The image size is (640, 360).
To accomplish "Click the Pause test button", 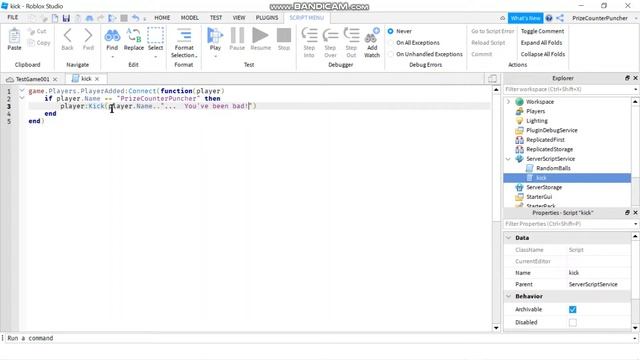I will click(x=237, y=36).
